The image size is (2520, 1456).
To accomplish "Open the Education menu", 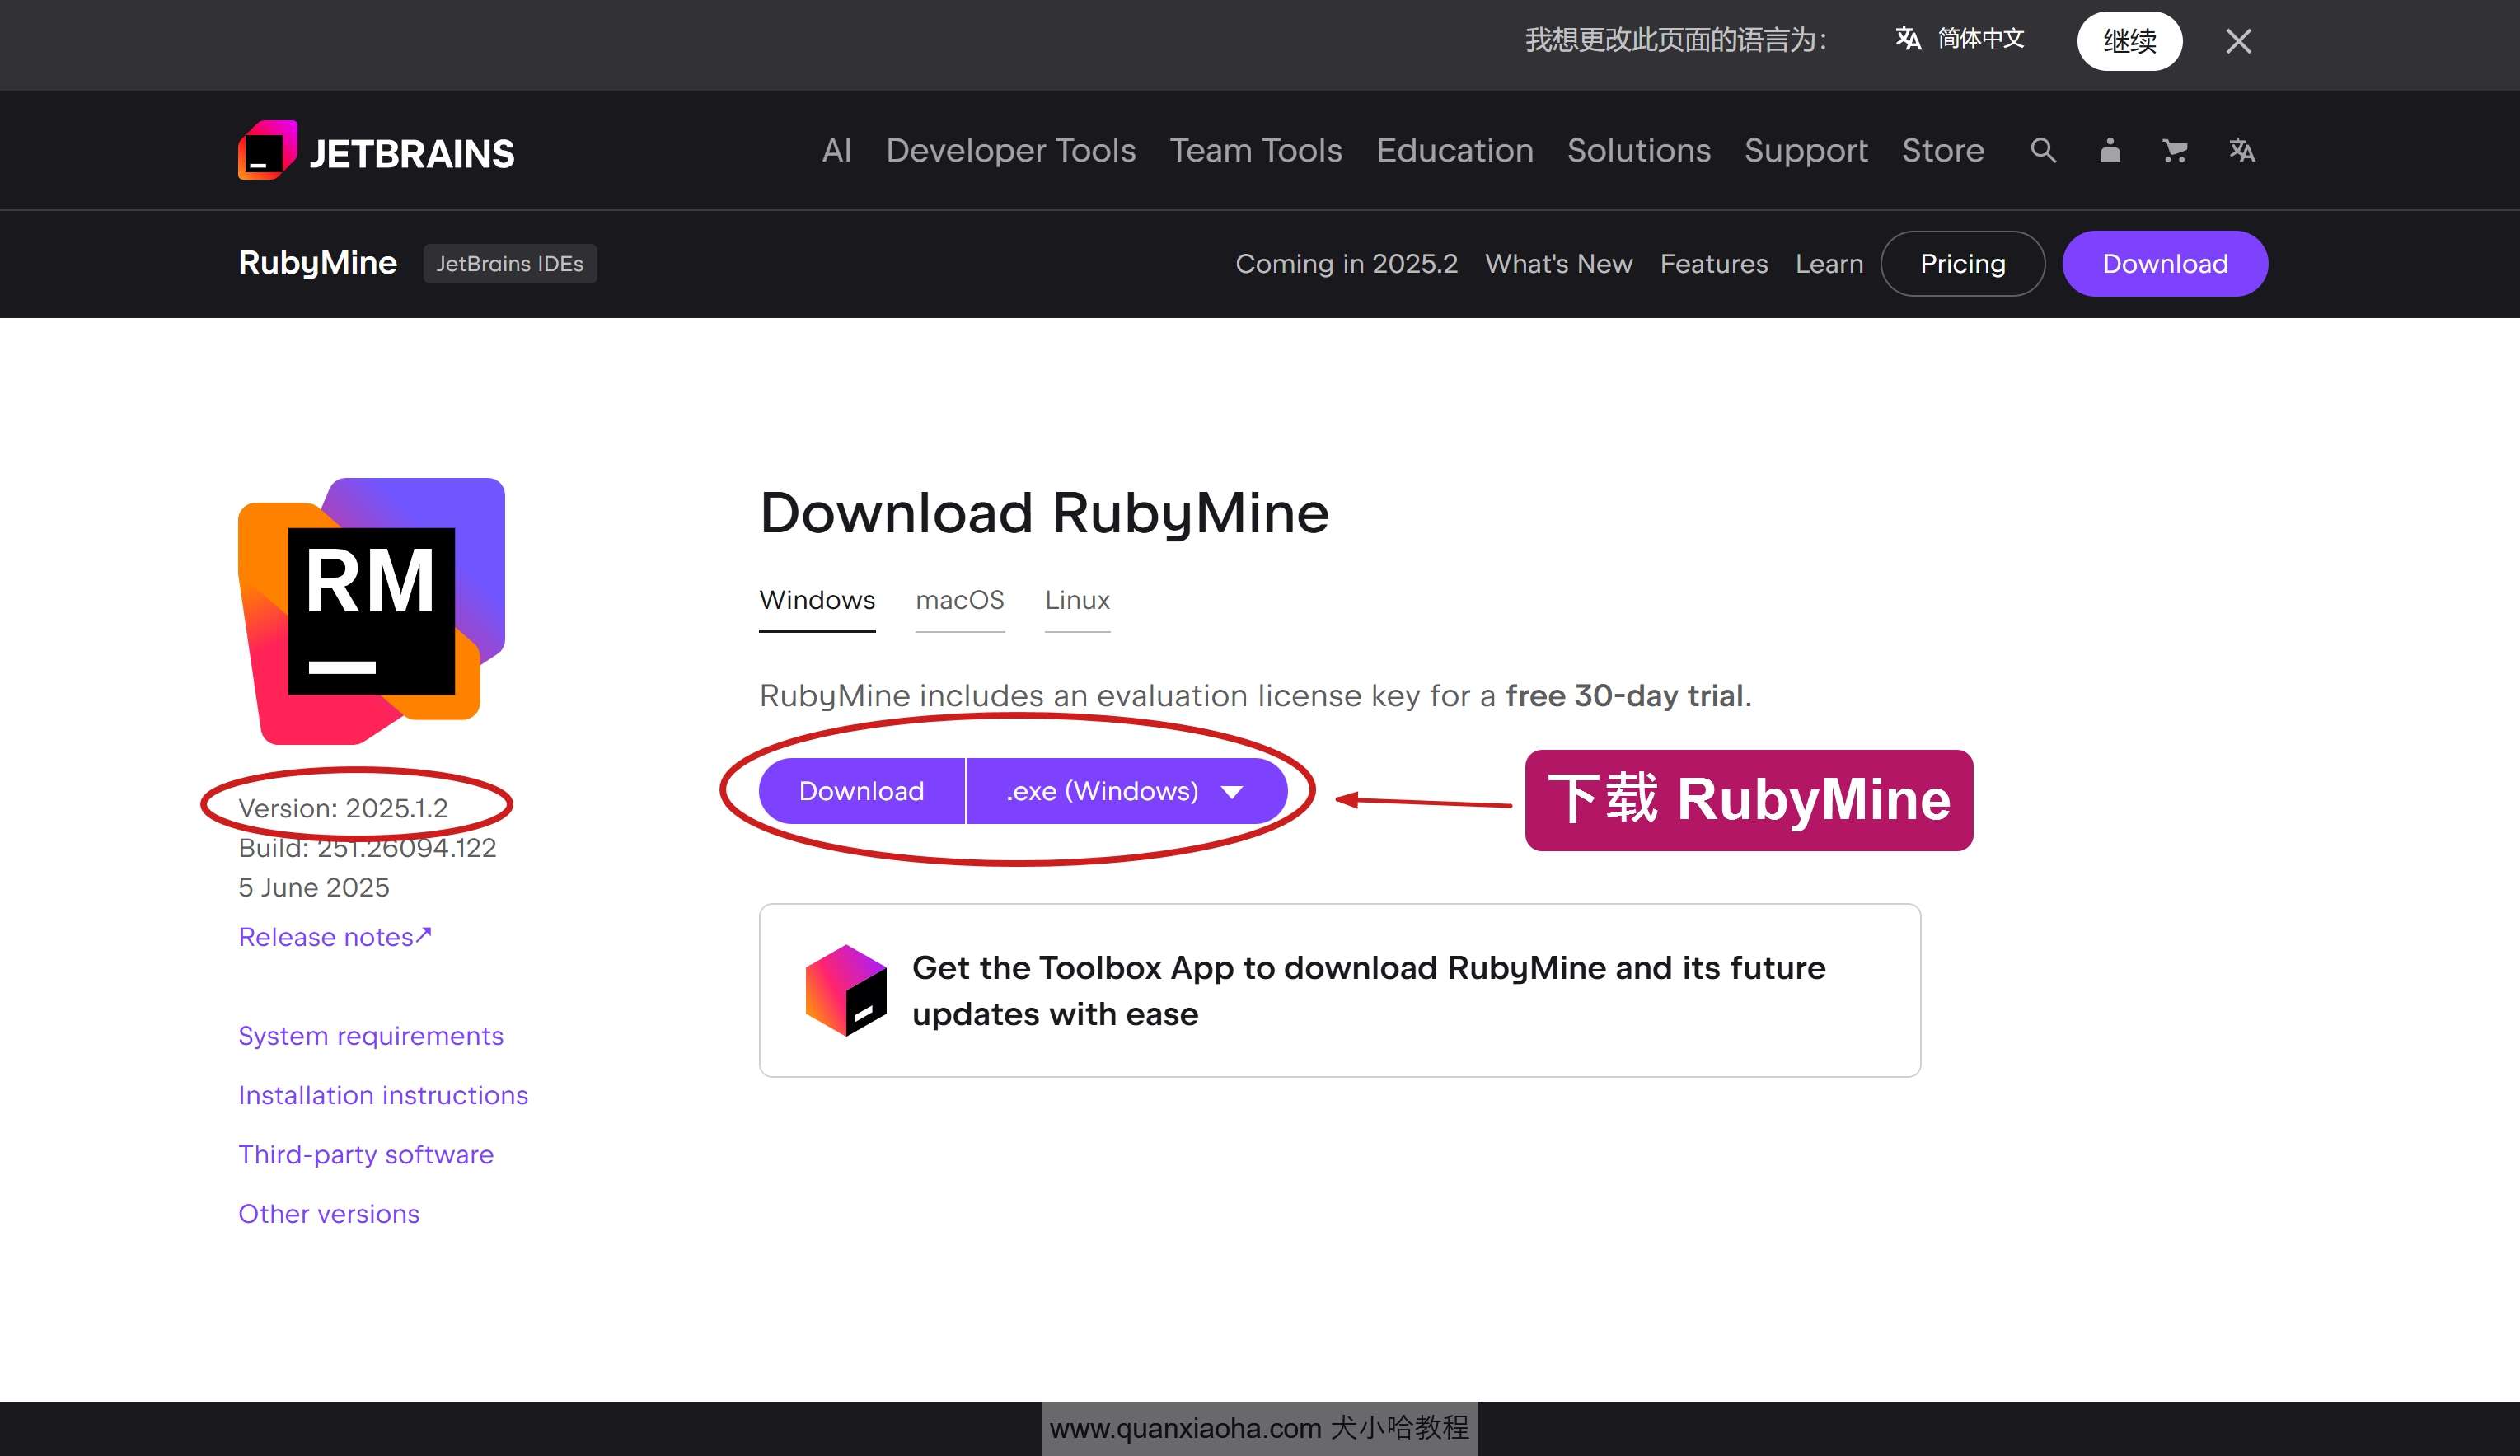I will 1454,150.
